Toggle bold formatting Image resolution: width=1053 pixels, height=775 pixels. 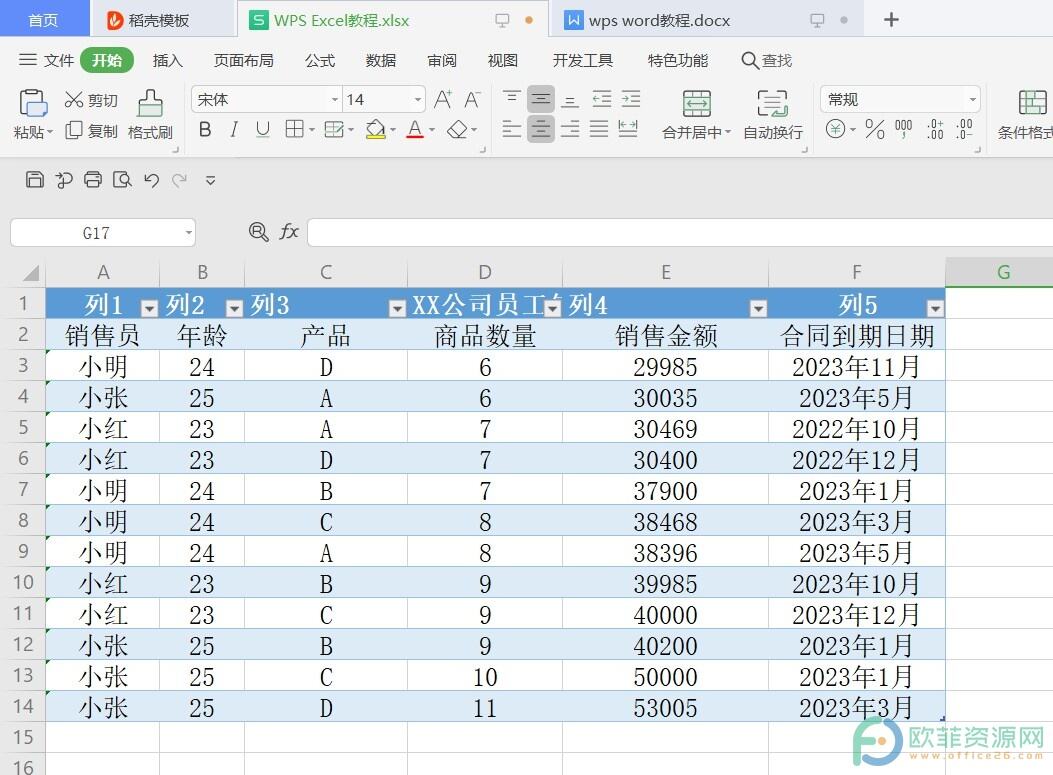point(205,129)
